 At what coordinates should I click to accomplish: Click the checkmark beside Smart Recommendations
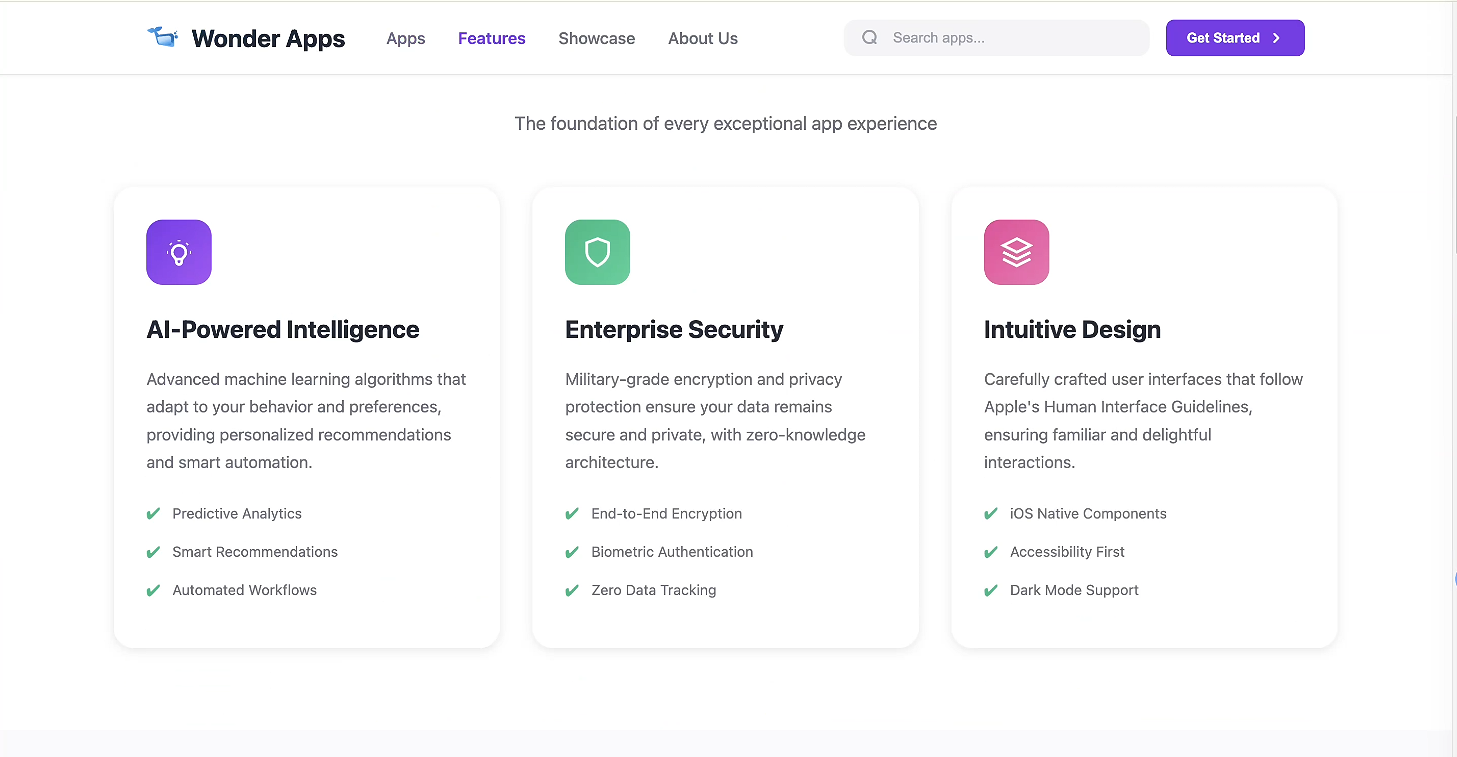153,552
